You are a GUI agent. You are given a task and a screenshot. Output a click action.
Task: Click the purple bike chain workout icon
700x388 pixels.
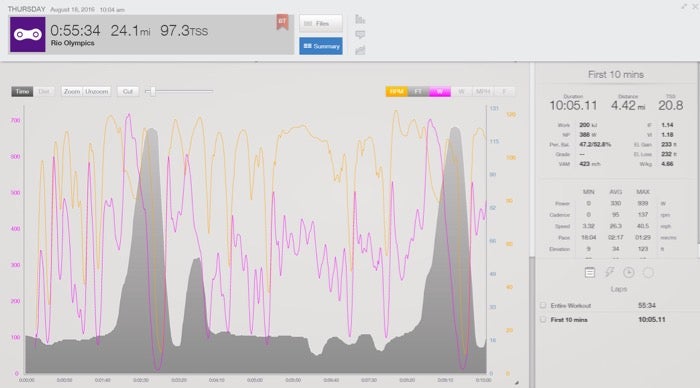pos(28,35)
